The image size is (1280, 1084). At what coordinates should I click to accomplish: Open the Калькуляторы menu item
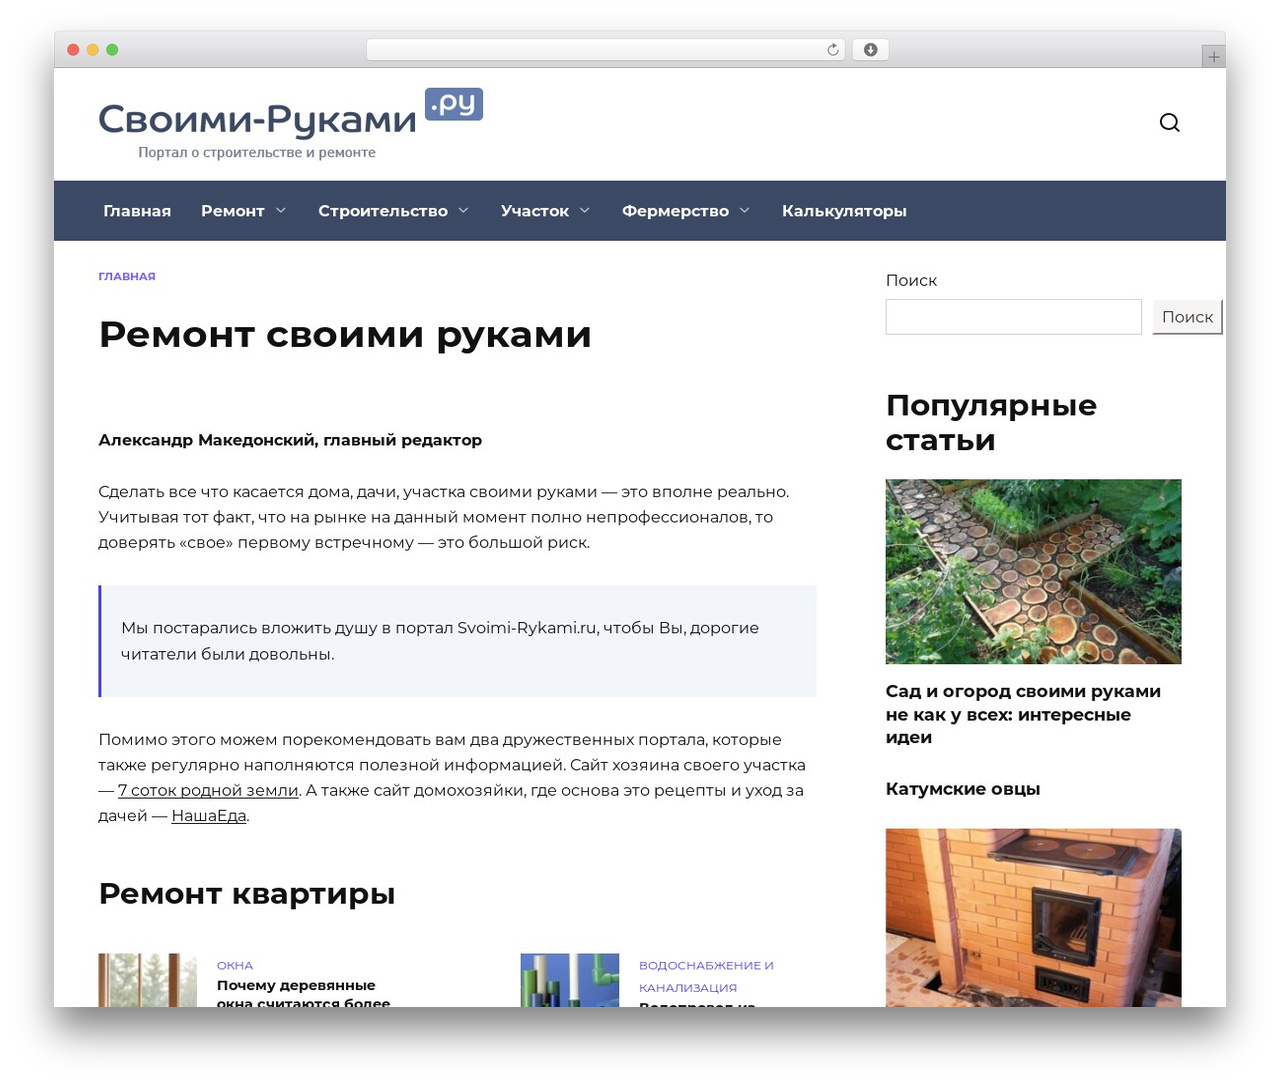tap(844, 211)
